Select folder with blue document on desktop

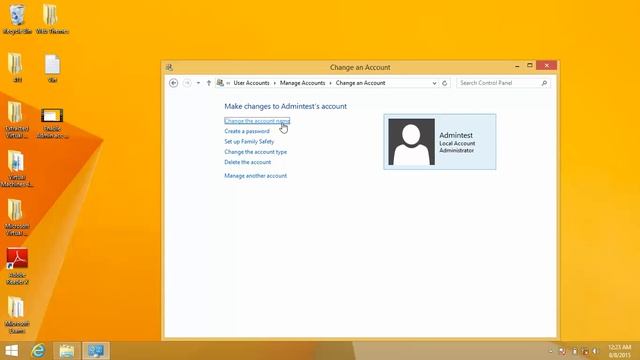coord(16,168)
